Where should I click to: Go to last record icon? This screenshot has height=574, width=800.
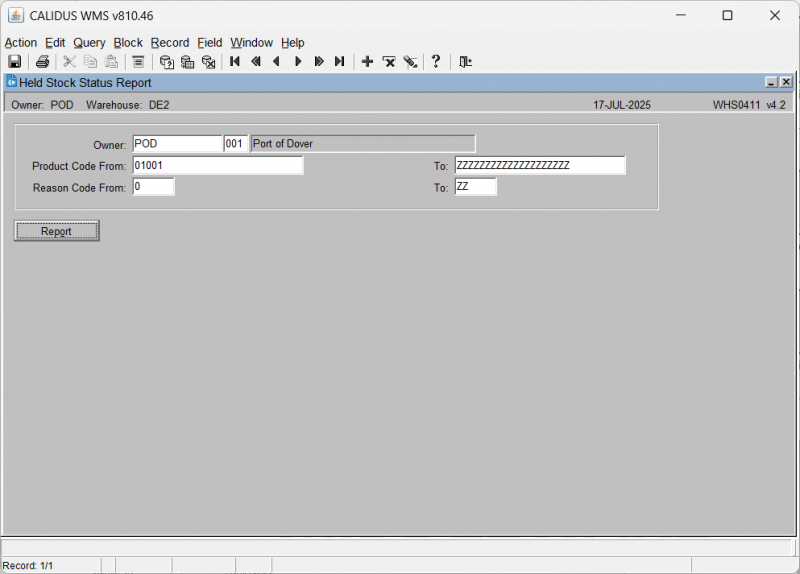340,62
